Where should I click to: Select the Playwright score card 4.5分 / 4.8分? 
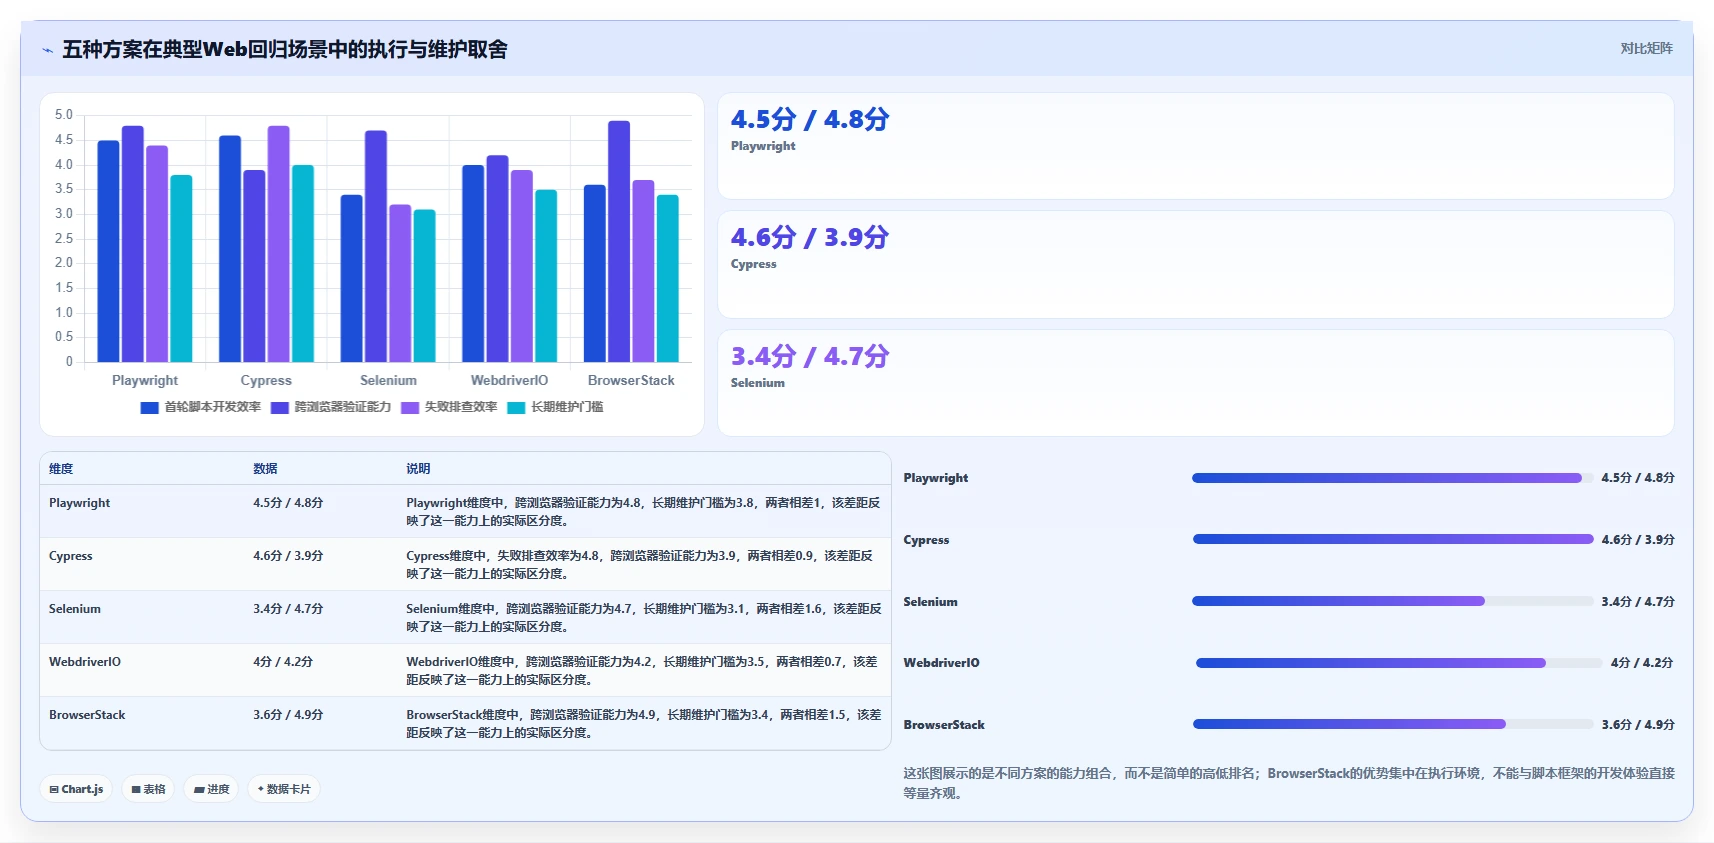click(x=1195, y=146)
